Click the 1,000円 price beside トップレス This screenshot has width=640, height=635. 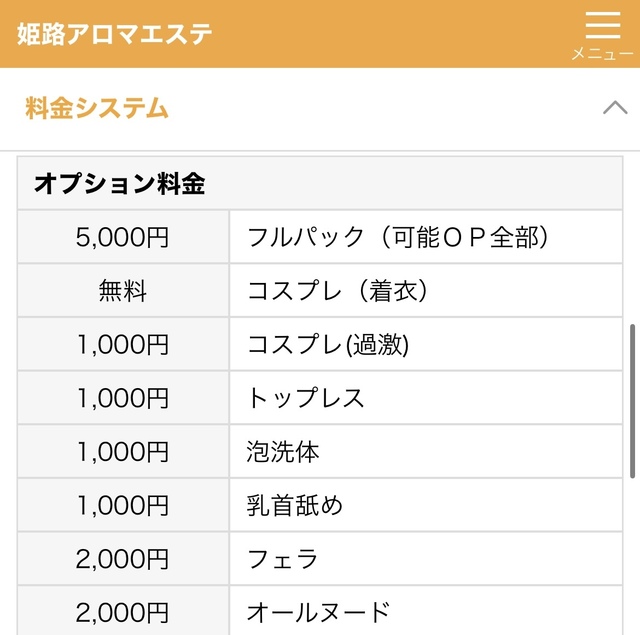coord(123,398)
